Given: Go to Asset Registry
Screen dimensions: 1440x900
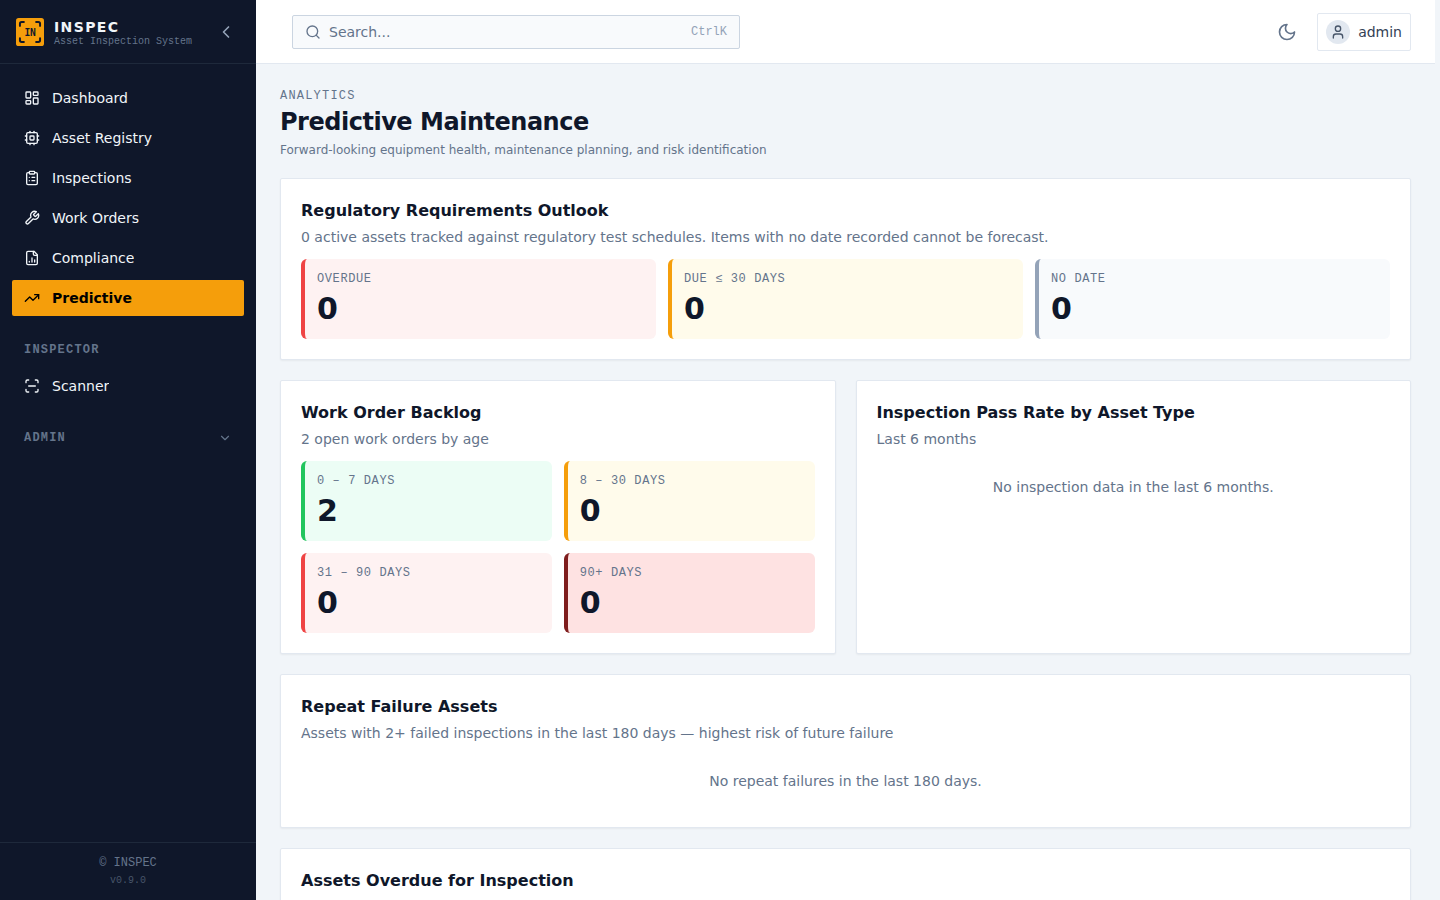Looking at the screenshot, I should pos(128,138).
